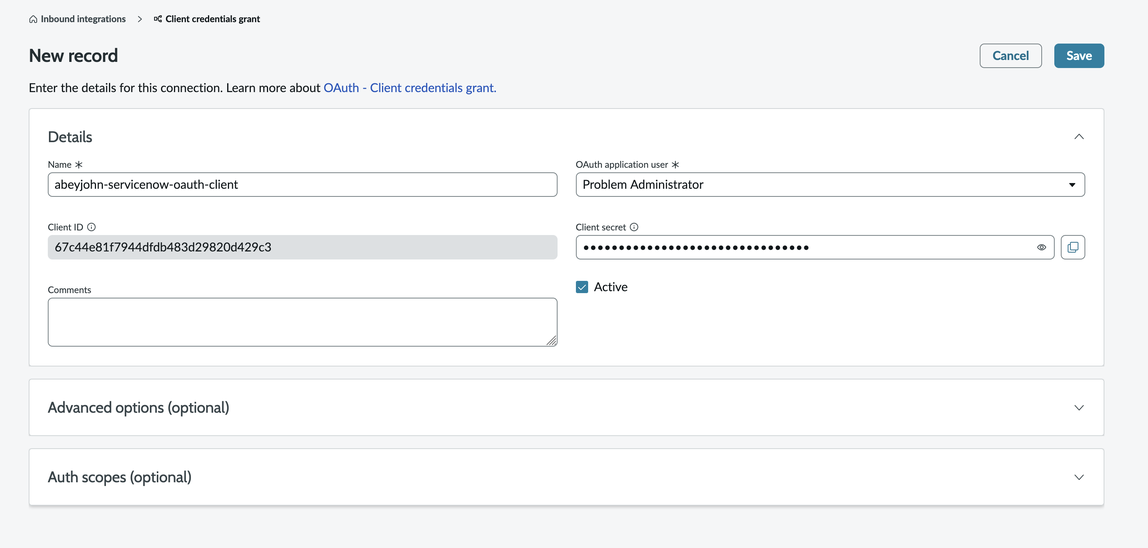Expand Auth scopes section

1078,477
